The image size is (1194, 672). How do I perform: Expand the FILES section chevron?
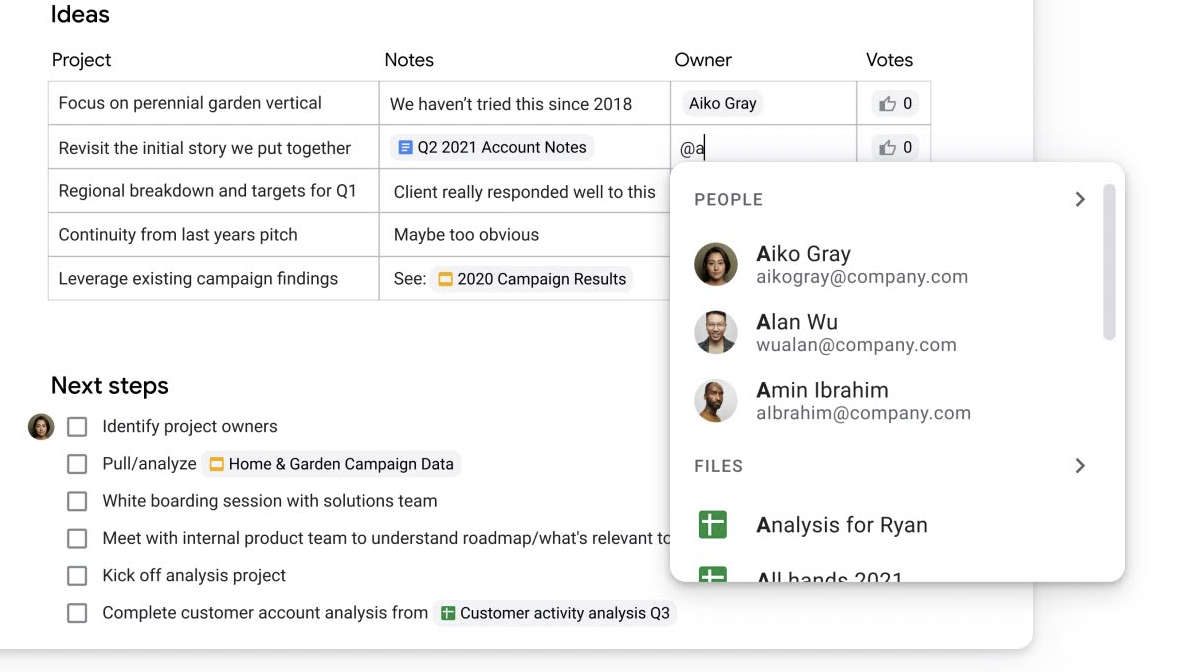(x=1080, y=465)
